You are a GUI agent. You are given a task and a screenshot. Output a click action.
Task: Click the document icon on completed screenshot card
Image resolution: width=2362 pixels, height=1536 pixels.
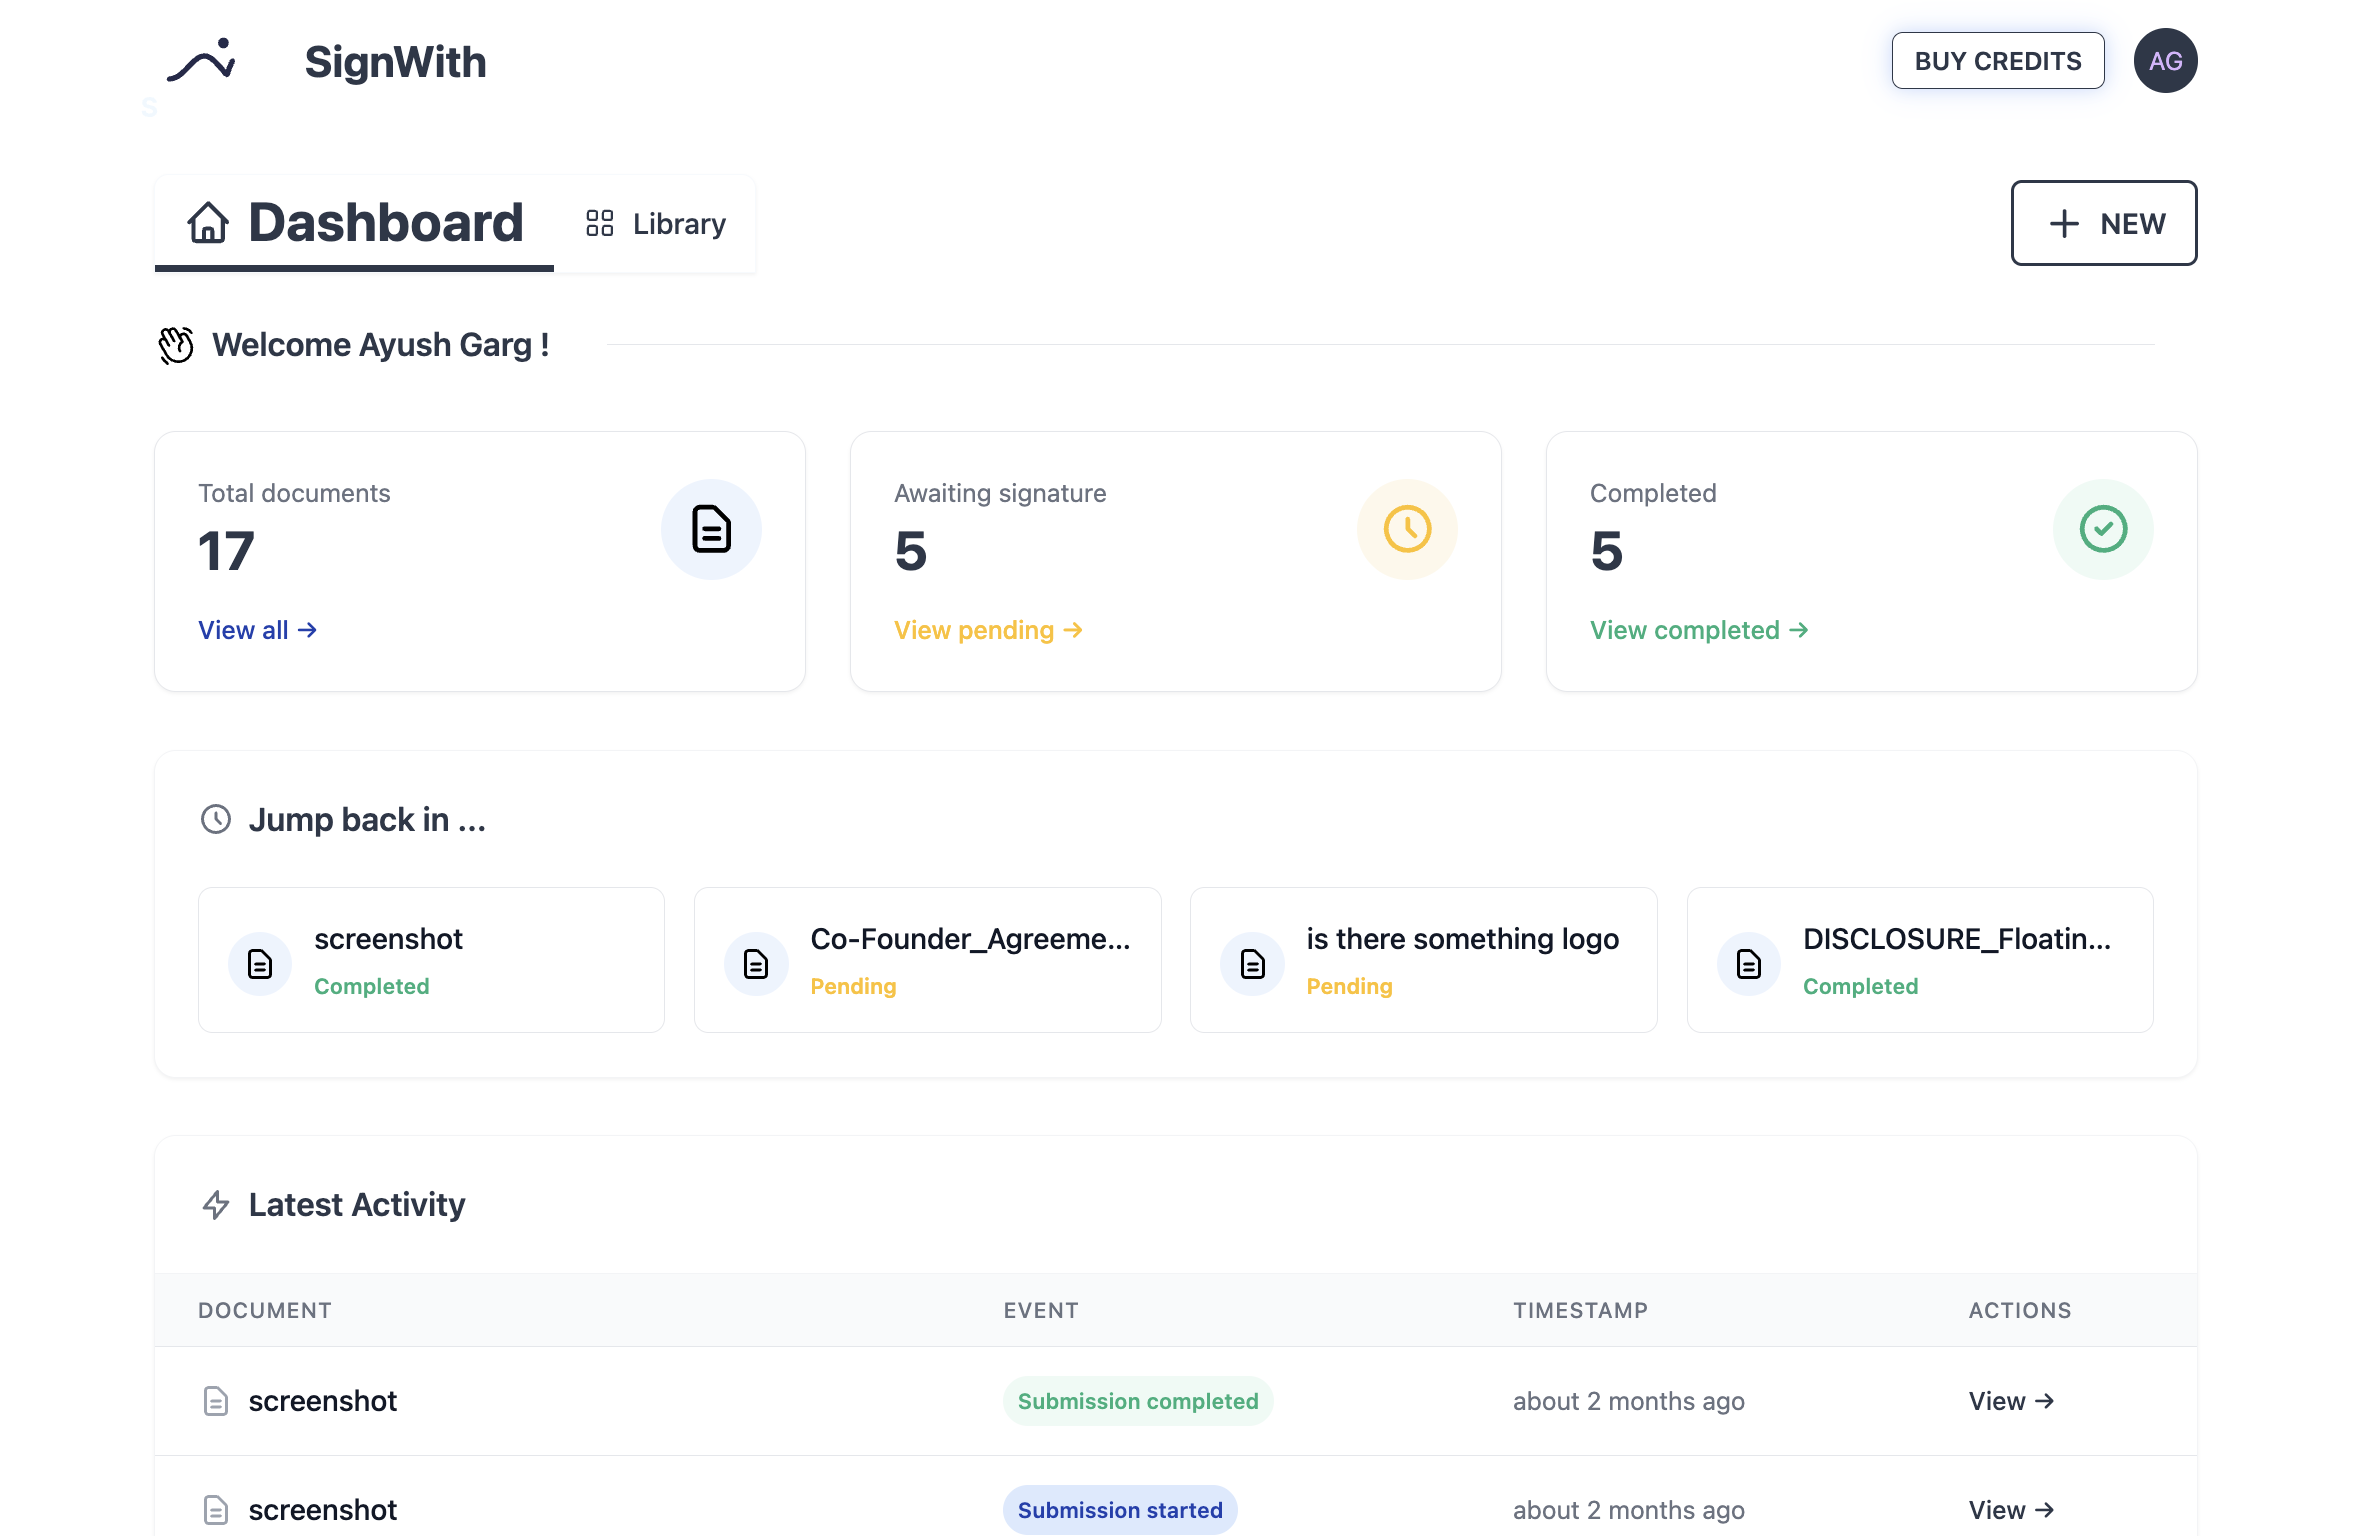point(260,964)
